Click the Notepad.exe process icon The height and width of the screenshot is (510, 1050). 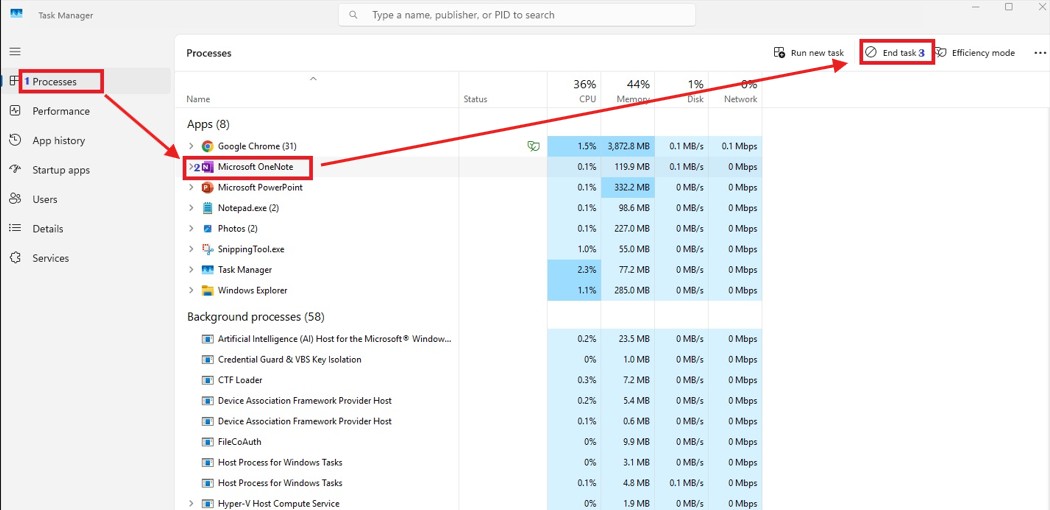208,208
